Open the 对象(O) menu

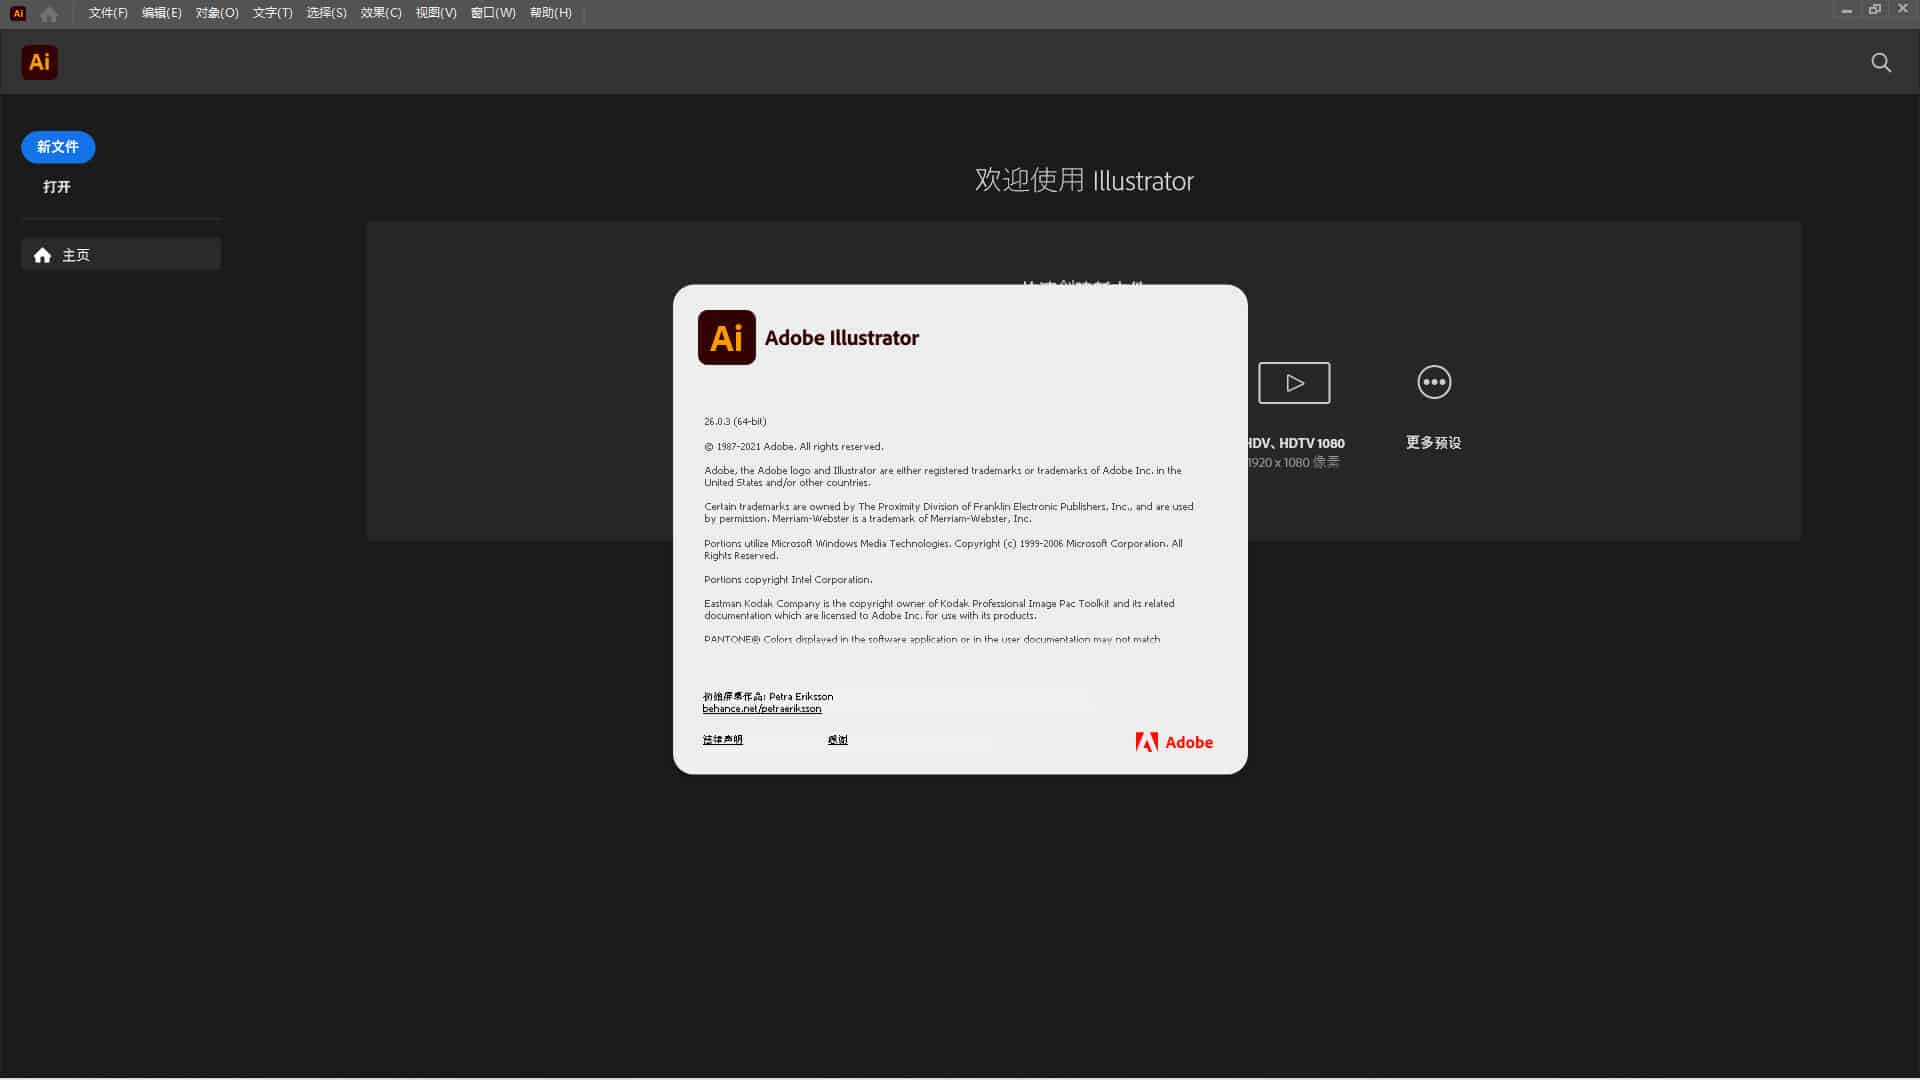217,13
